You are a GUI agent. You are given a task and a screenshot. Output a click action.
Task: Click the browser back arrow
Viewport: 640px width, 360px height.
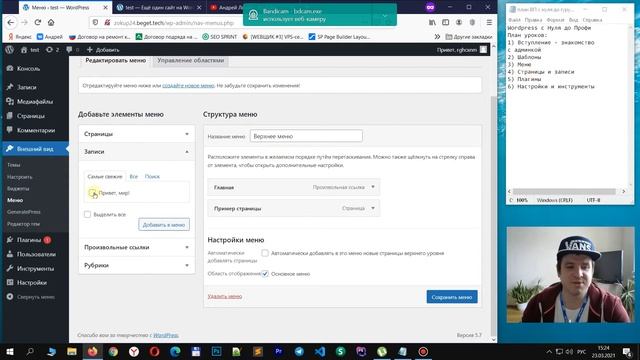click(11, 22)
